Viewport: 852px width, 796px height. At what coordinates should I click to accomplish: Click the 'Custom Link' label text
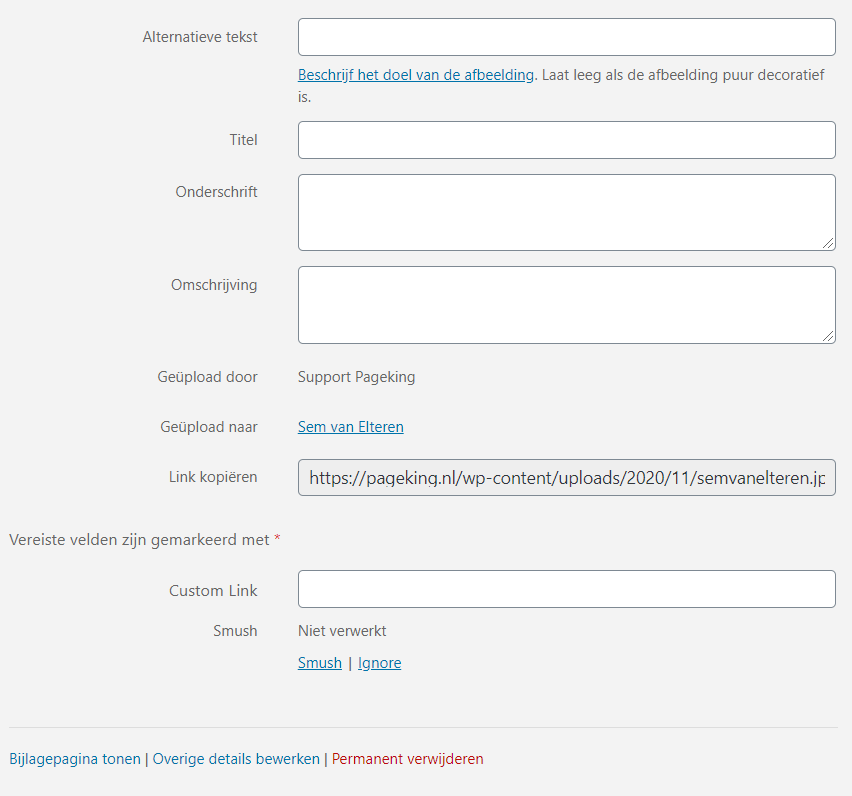pyautogui.click(x=213, y=591)
